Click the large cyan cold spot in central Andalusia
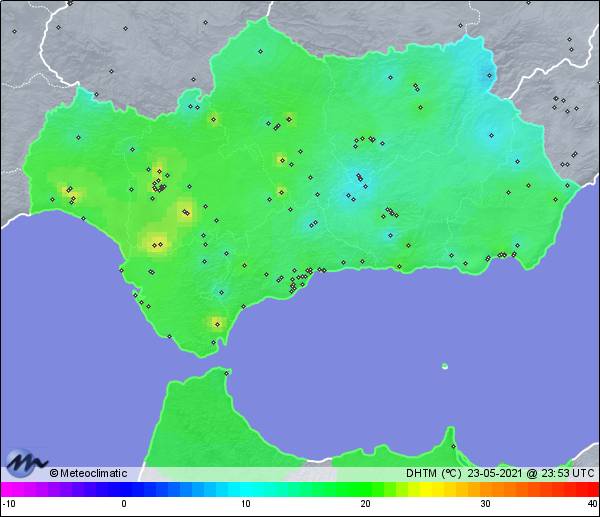 (x=356, y=182)
